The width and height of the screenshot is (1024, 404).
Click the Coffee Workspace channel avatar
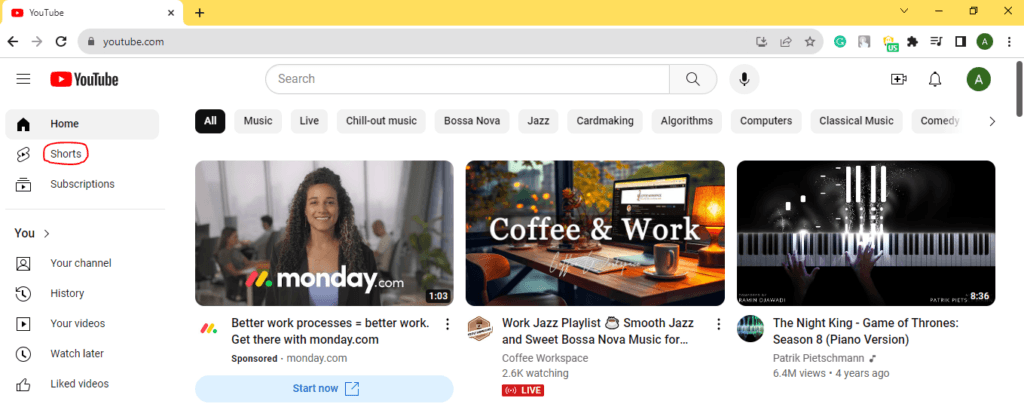coord(479,328)
